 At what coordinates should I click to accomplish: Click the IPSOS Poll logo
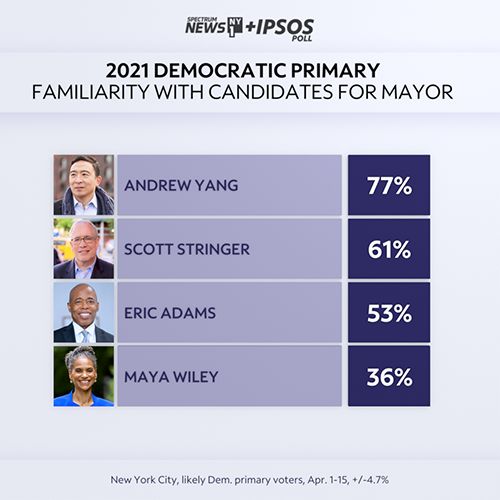[x=285, y=30]
